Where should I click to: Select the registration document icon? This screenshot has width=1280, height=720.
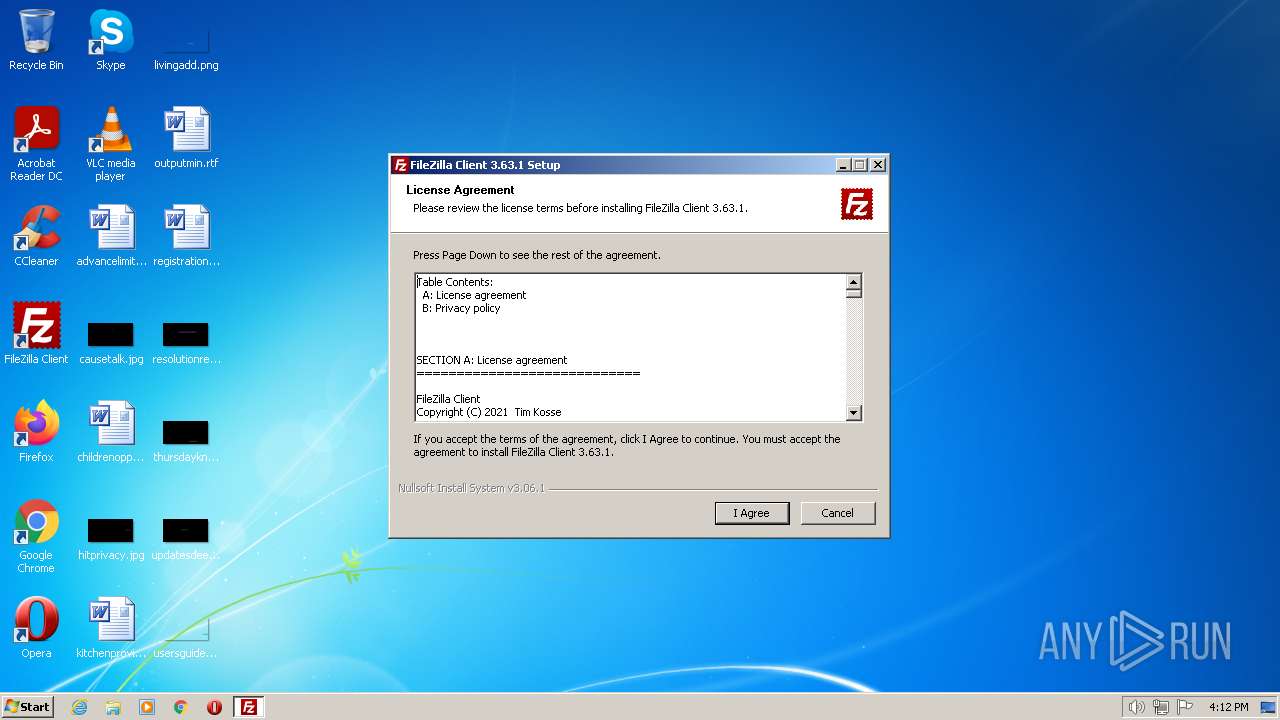(x=186, y=236)
